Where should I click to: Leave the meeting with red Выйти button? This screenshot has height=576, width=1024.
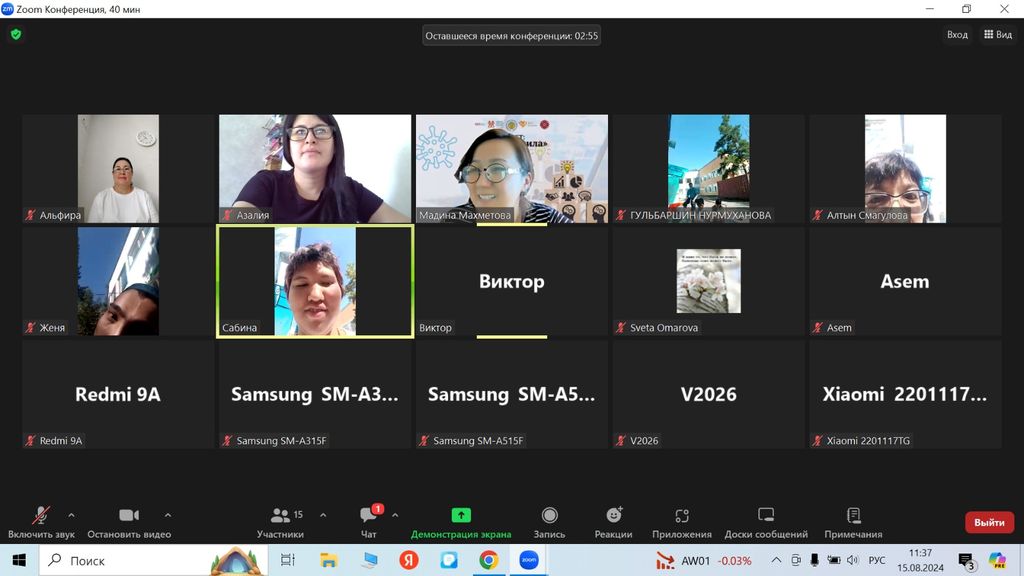point(989,522)
